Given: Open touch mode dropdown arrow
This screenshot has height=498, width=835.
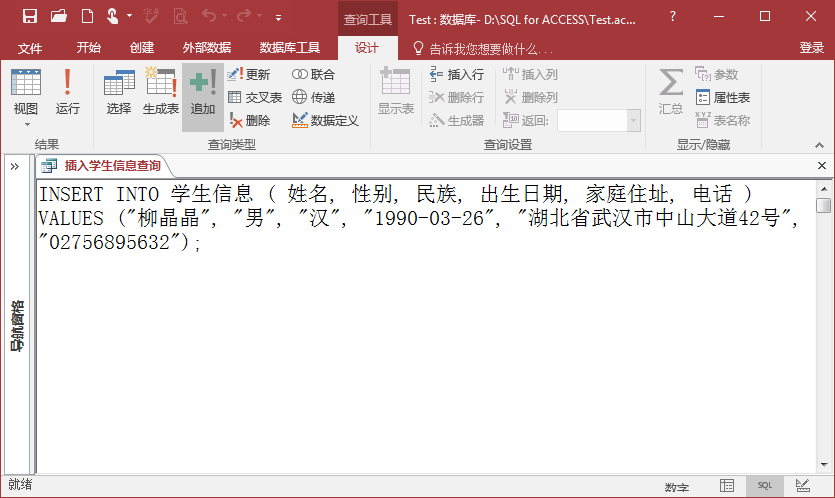Looking at the screenshot, I should coord(129,17).
